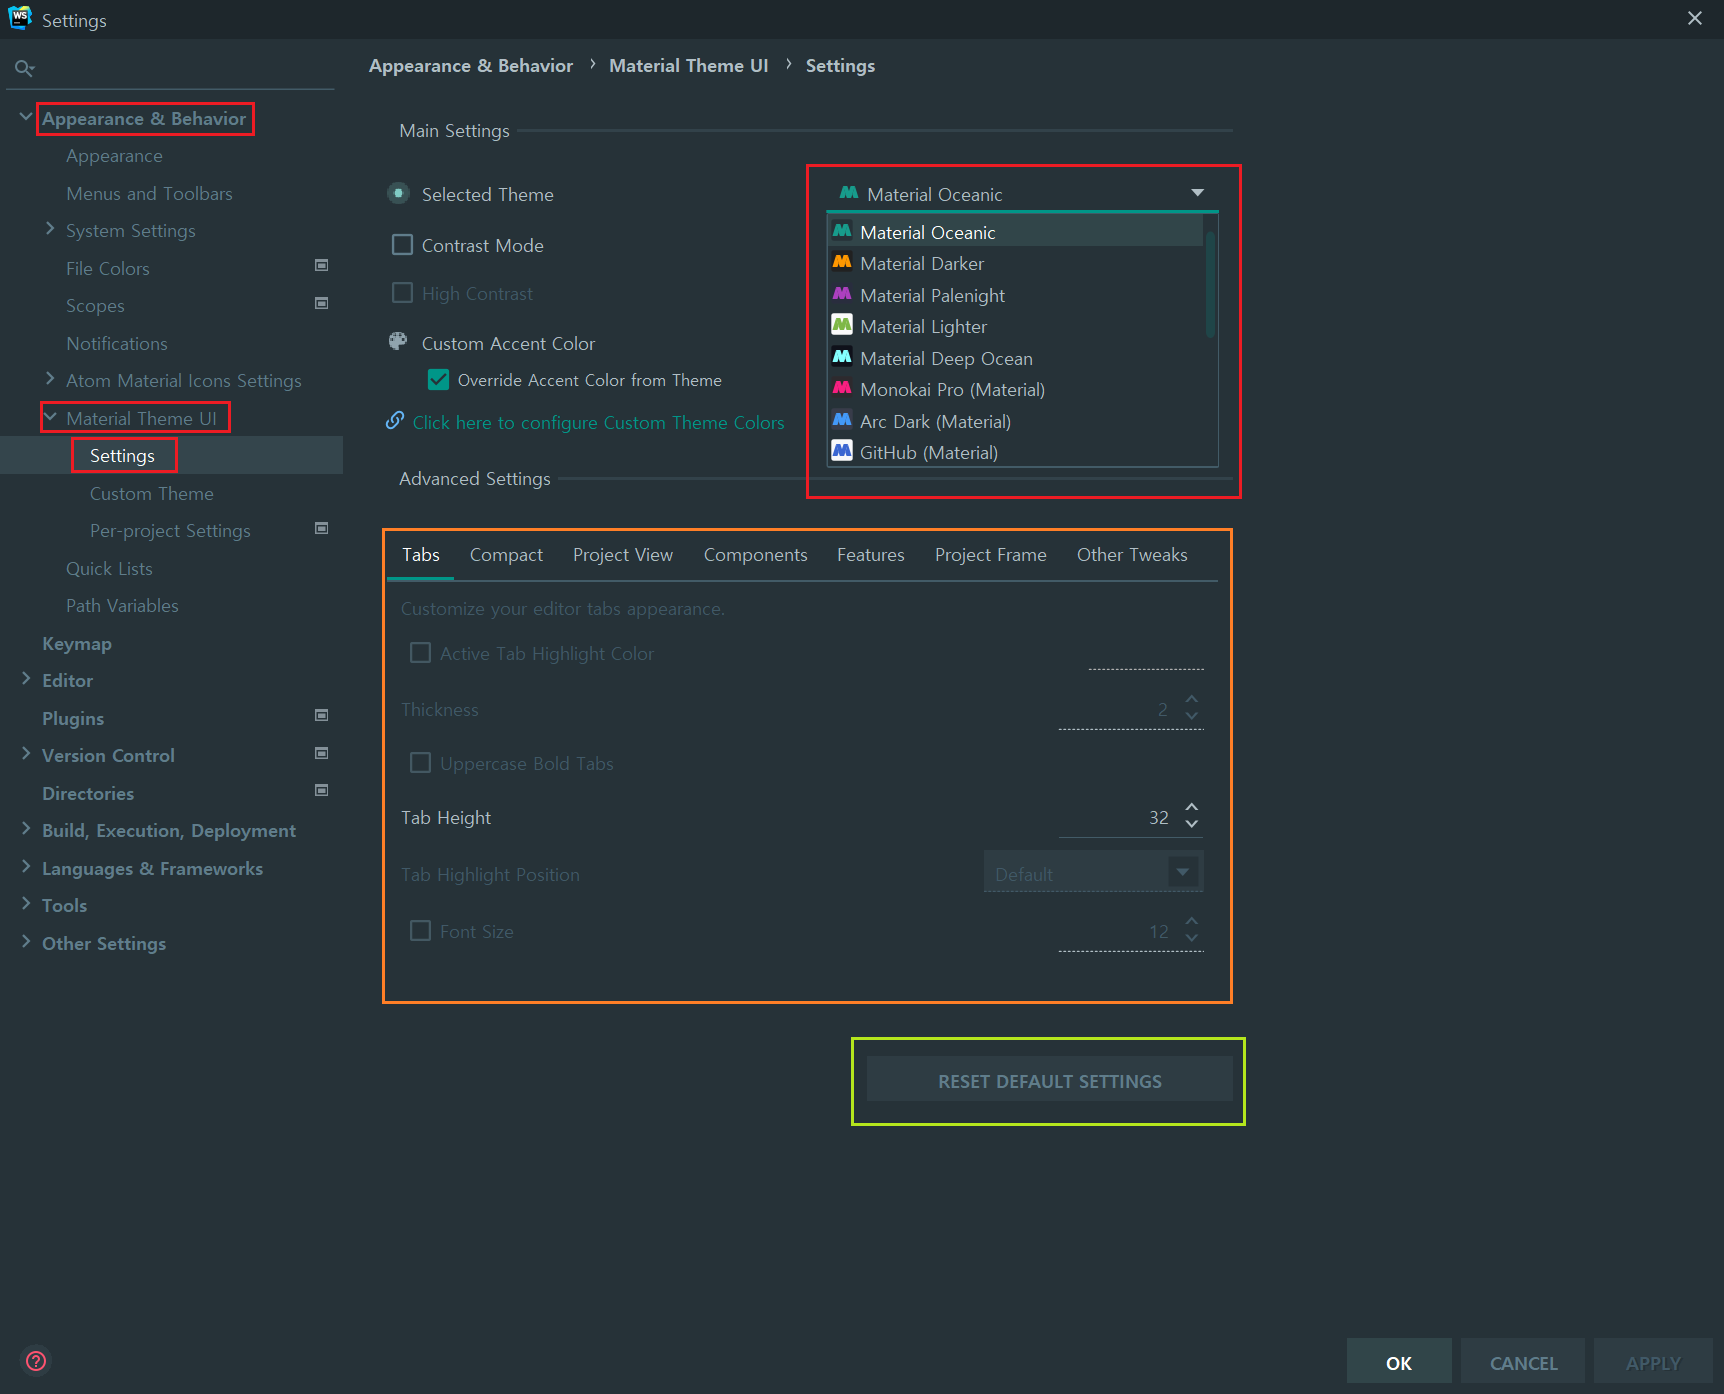Expand the System Settings node
The width and height of the screenshot is (1724, 1394).
click(x=50, y=229)
